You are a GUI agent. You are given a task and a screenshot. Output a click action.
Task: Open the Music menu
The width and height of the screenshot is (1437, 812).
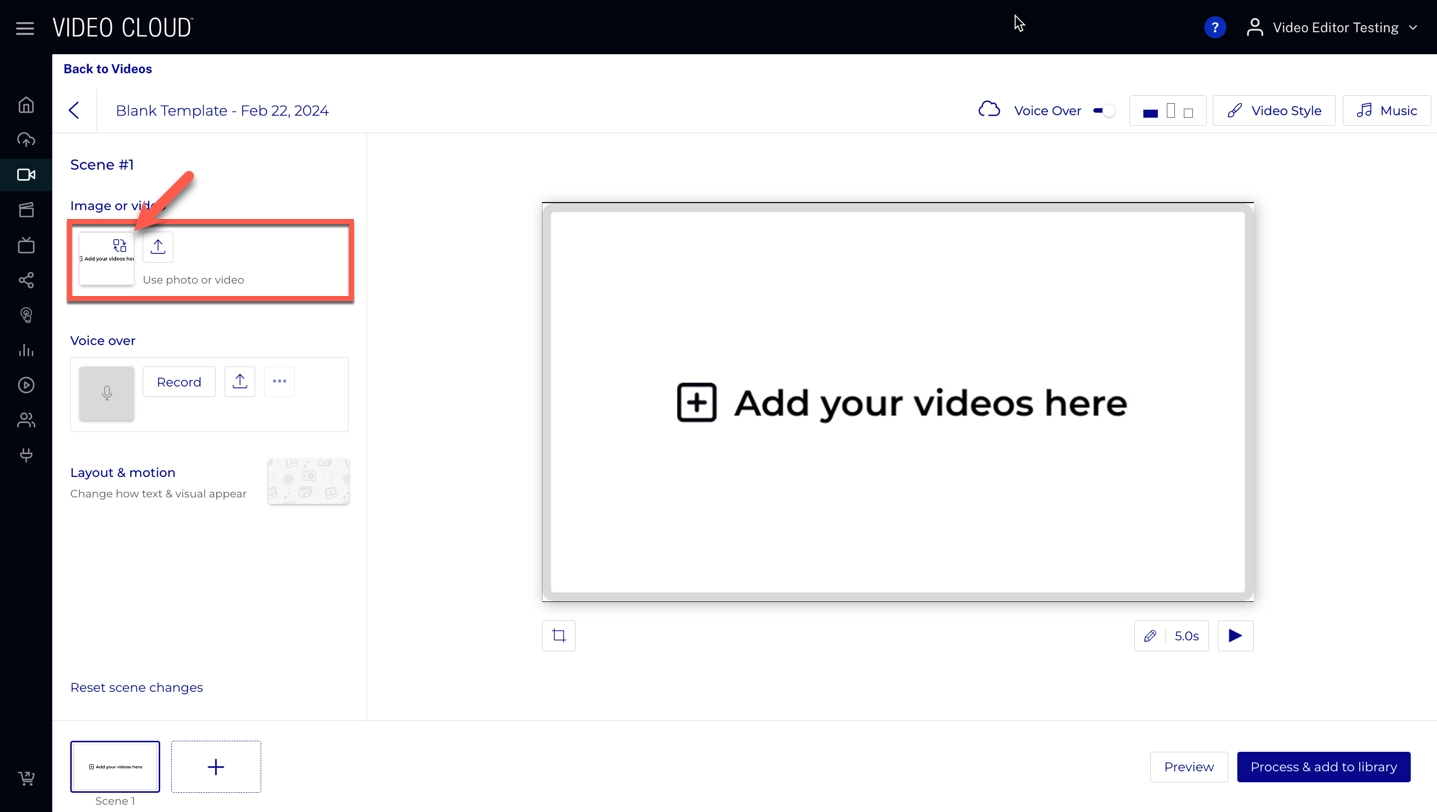(x=1386, y=111)
